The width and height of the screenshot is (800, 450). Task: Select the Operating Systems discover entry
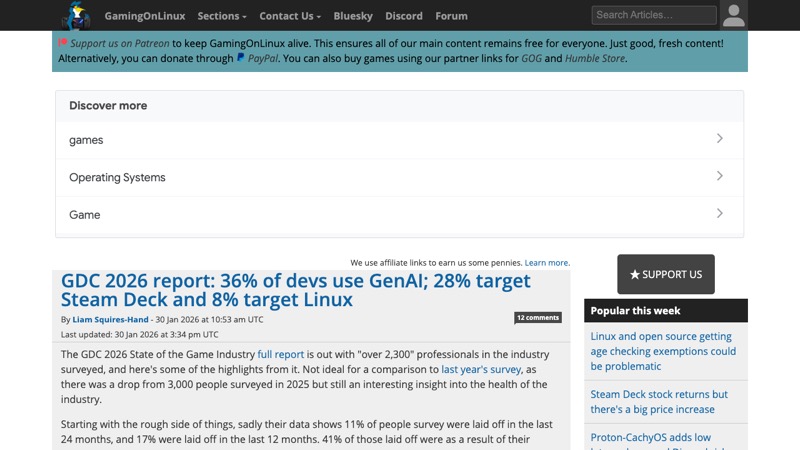(399, 177)
